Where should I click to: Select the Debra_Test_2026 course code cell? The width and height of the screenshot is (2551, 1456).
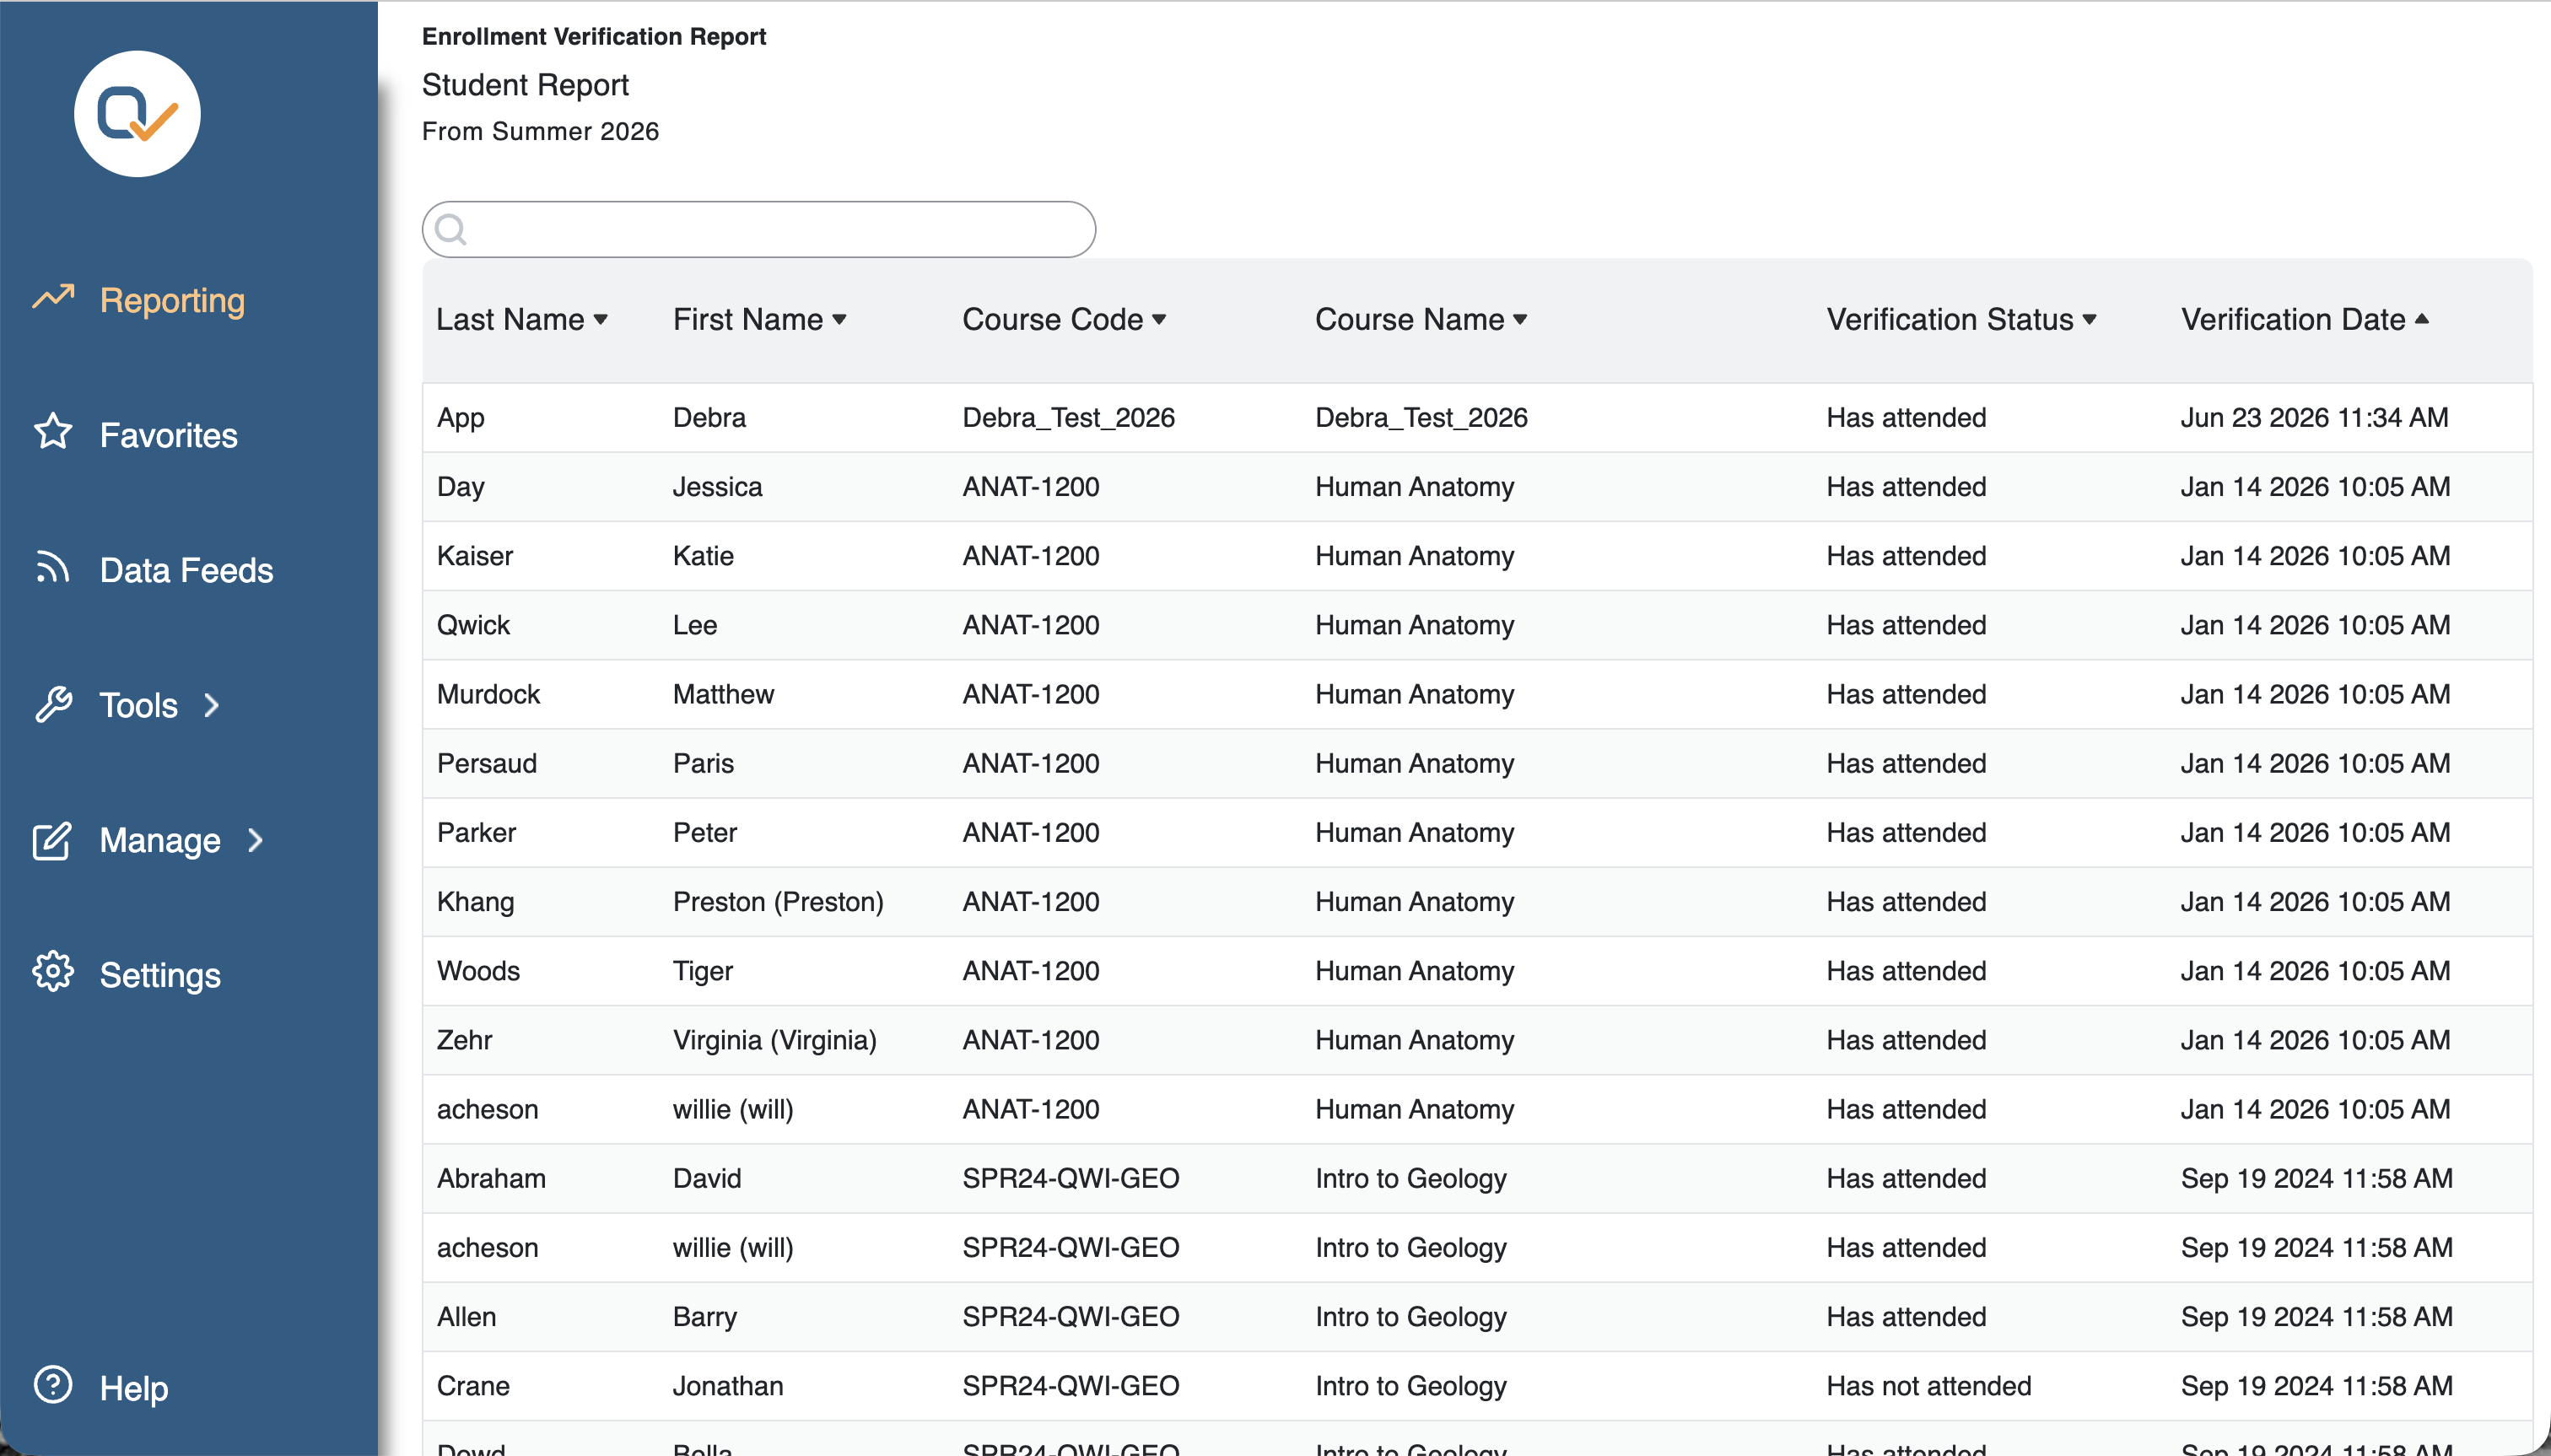coord(1068,418)
